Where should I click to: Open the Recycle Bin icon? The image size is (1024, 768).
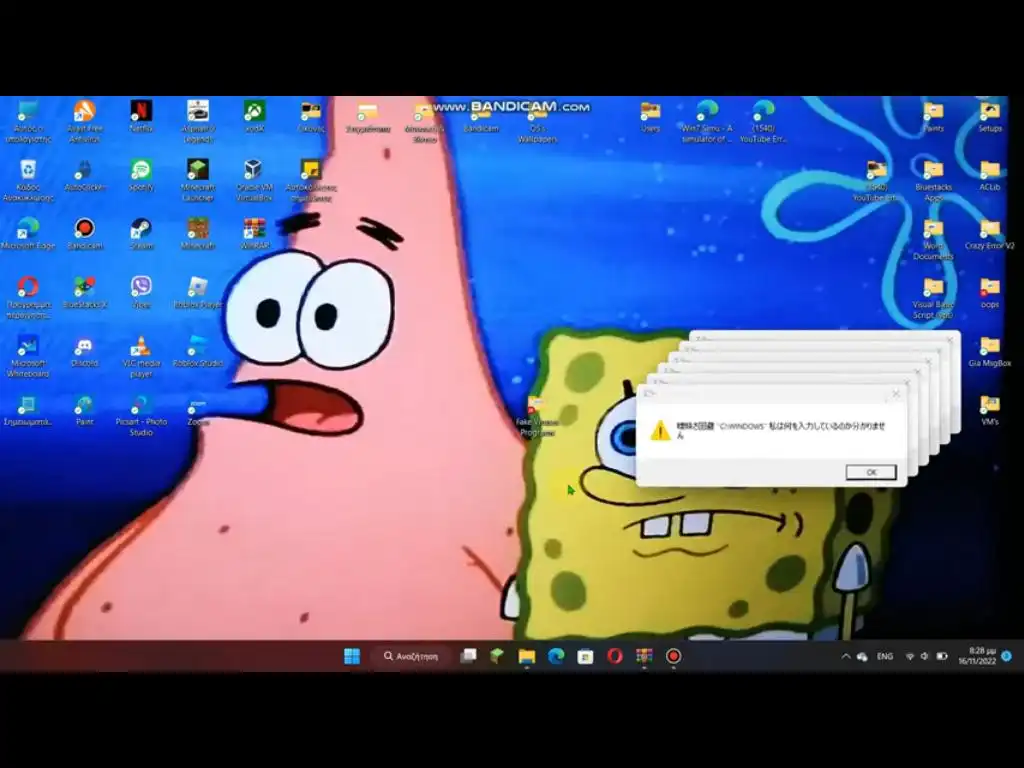(28, 180)
